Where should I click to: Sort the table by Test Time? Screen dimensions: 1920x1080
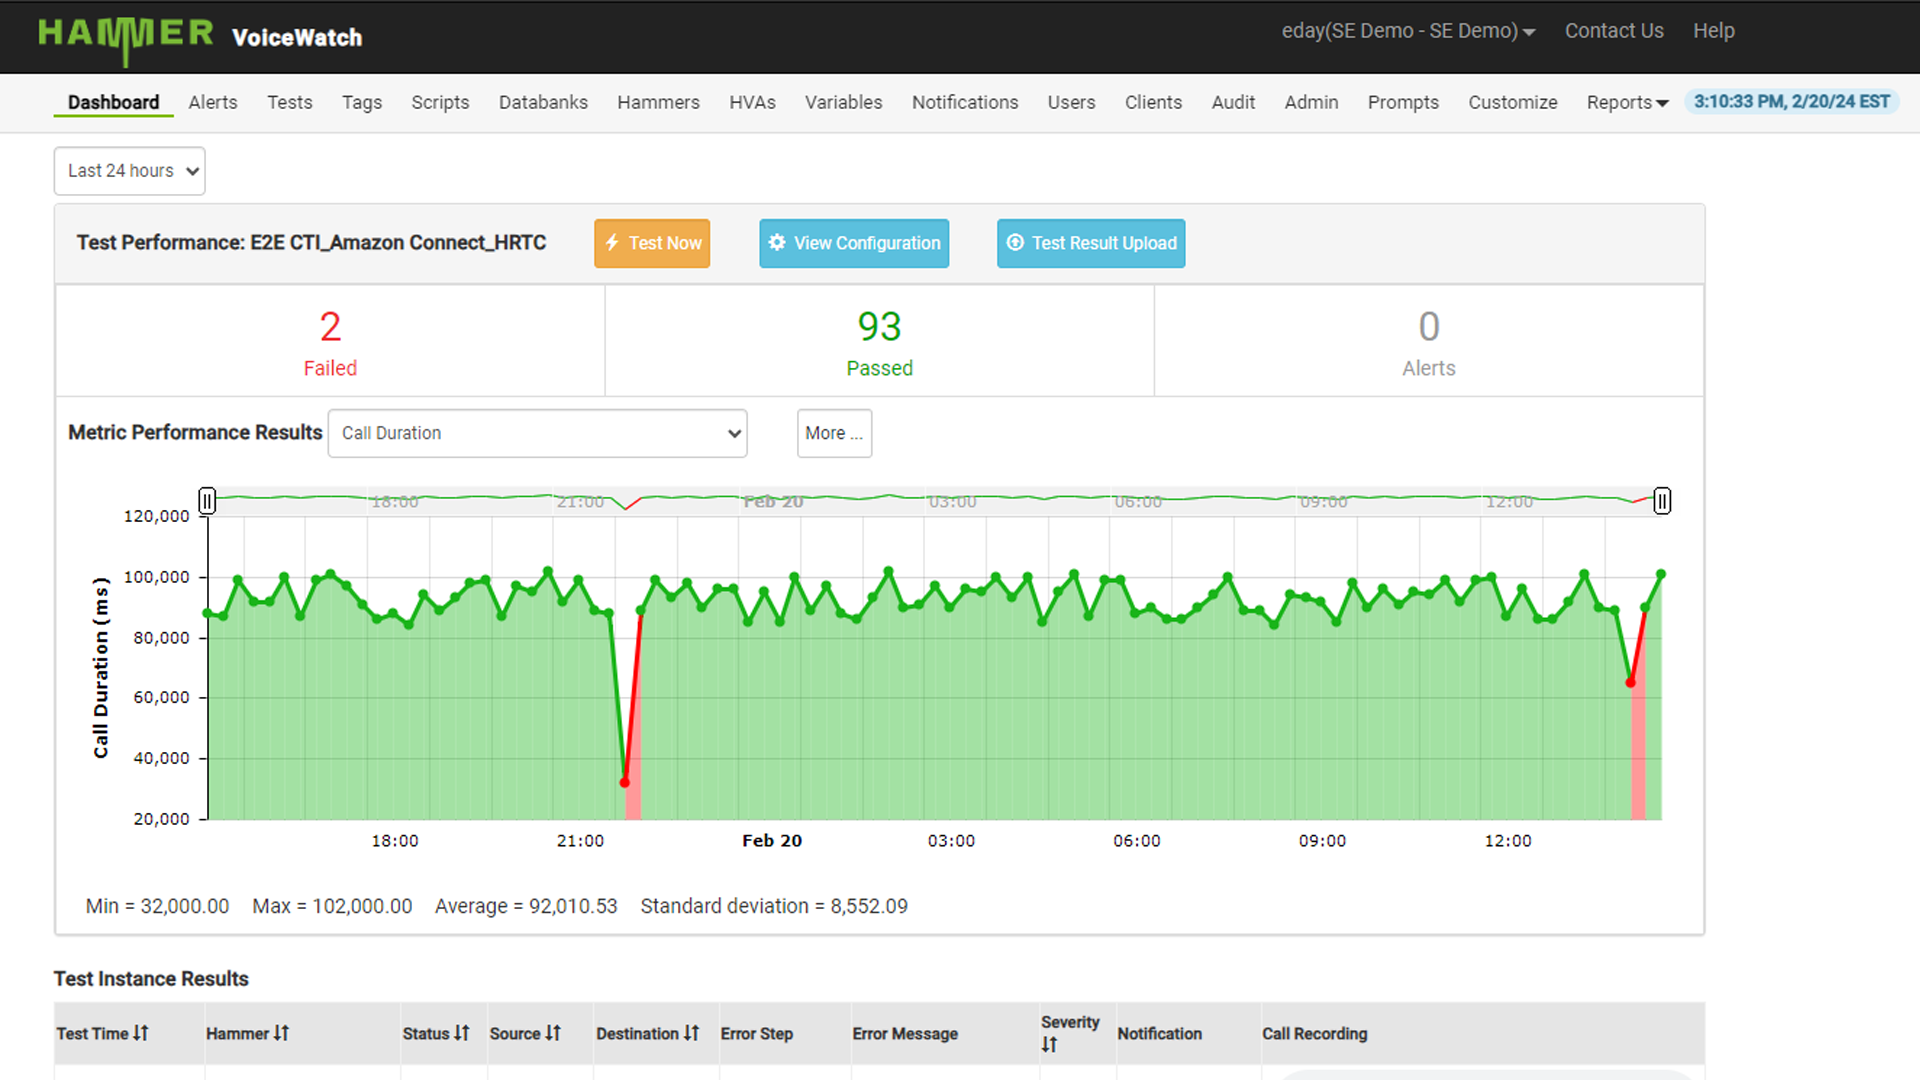click(140, 1034)
